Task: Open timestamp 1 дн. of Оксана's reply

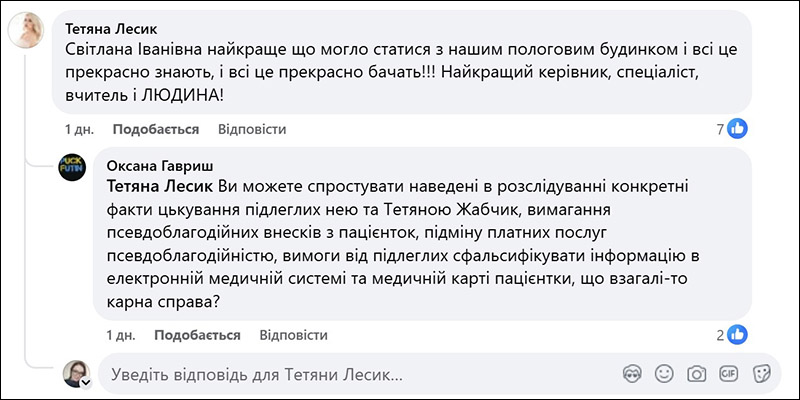Action: click(x=121, y=335)
